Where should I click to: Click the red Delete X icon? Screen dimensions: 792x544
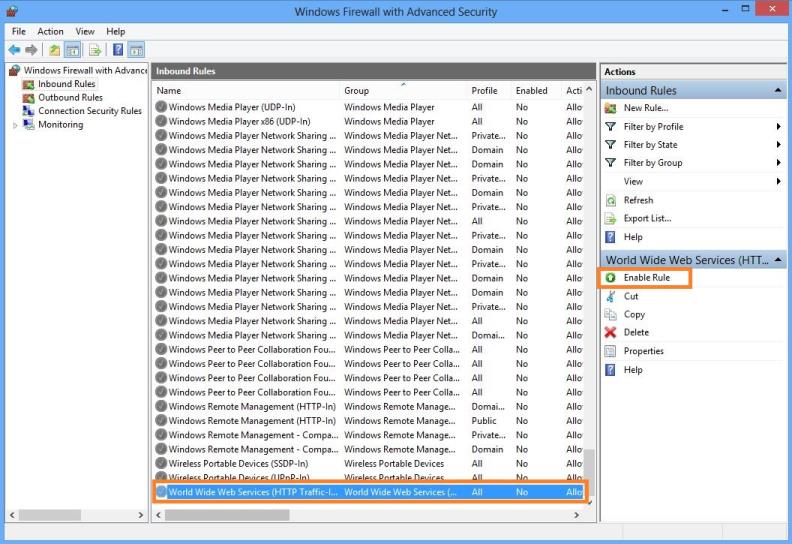pyautogui.click(x=611, y=333)
